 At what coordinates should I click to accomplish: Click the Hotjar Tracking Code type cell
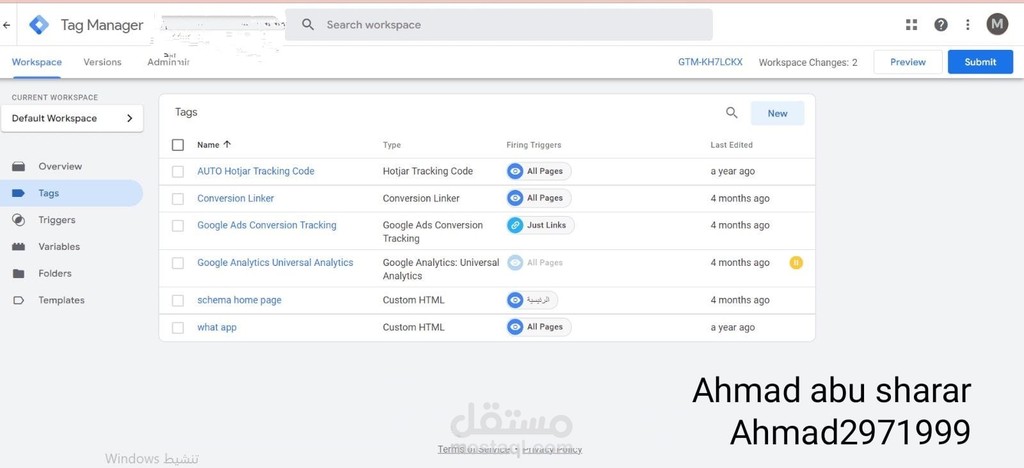(x=428, y=171)
